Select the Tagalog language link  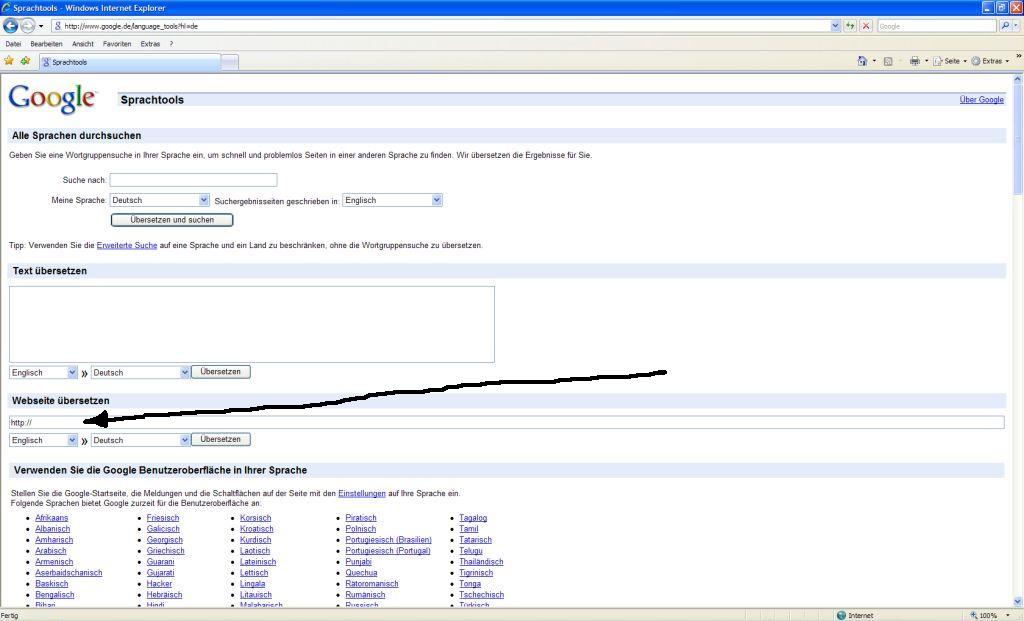pos(473,518)
